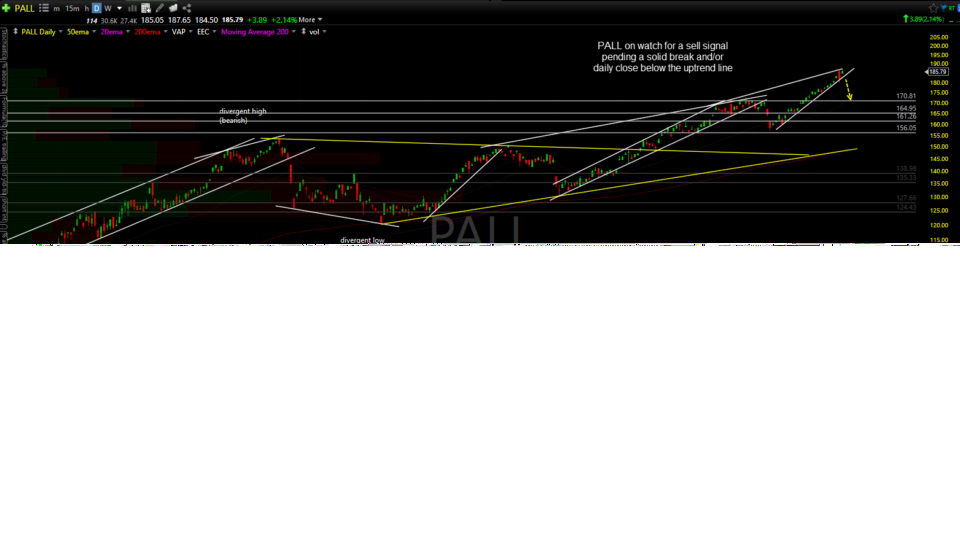This screenshot has height=553, width=960.
Task: Open the 20ema indicator dropdown
Action: (127, 32)
